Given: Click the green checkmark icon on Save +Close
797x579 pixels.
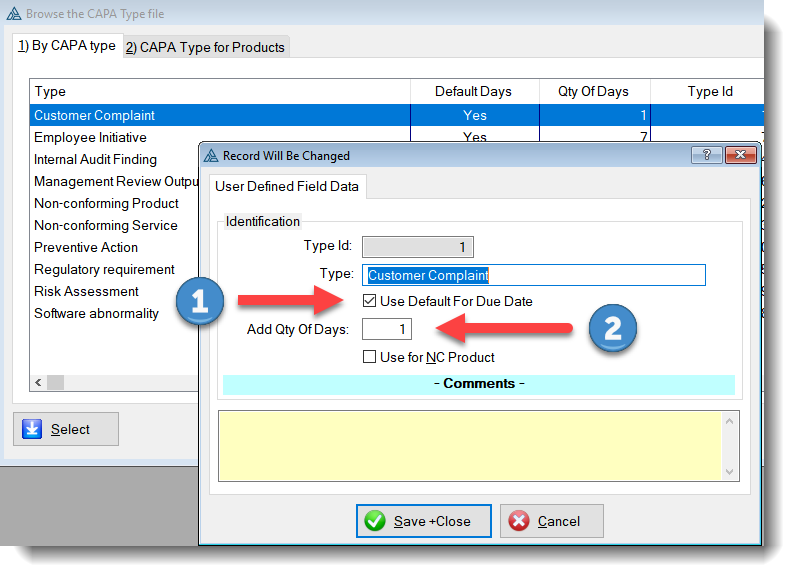Looking at the screenshot, I should coord(376,521).
